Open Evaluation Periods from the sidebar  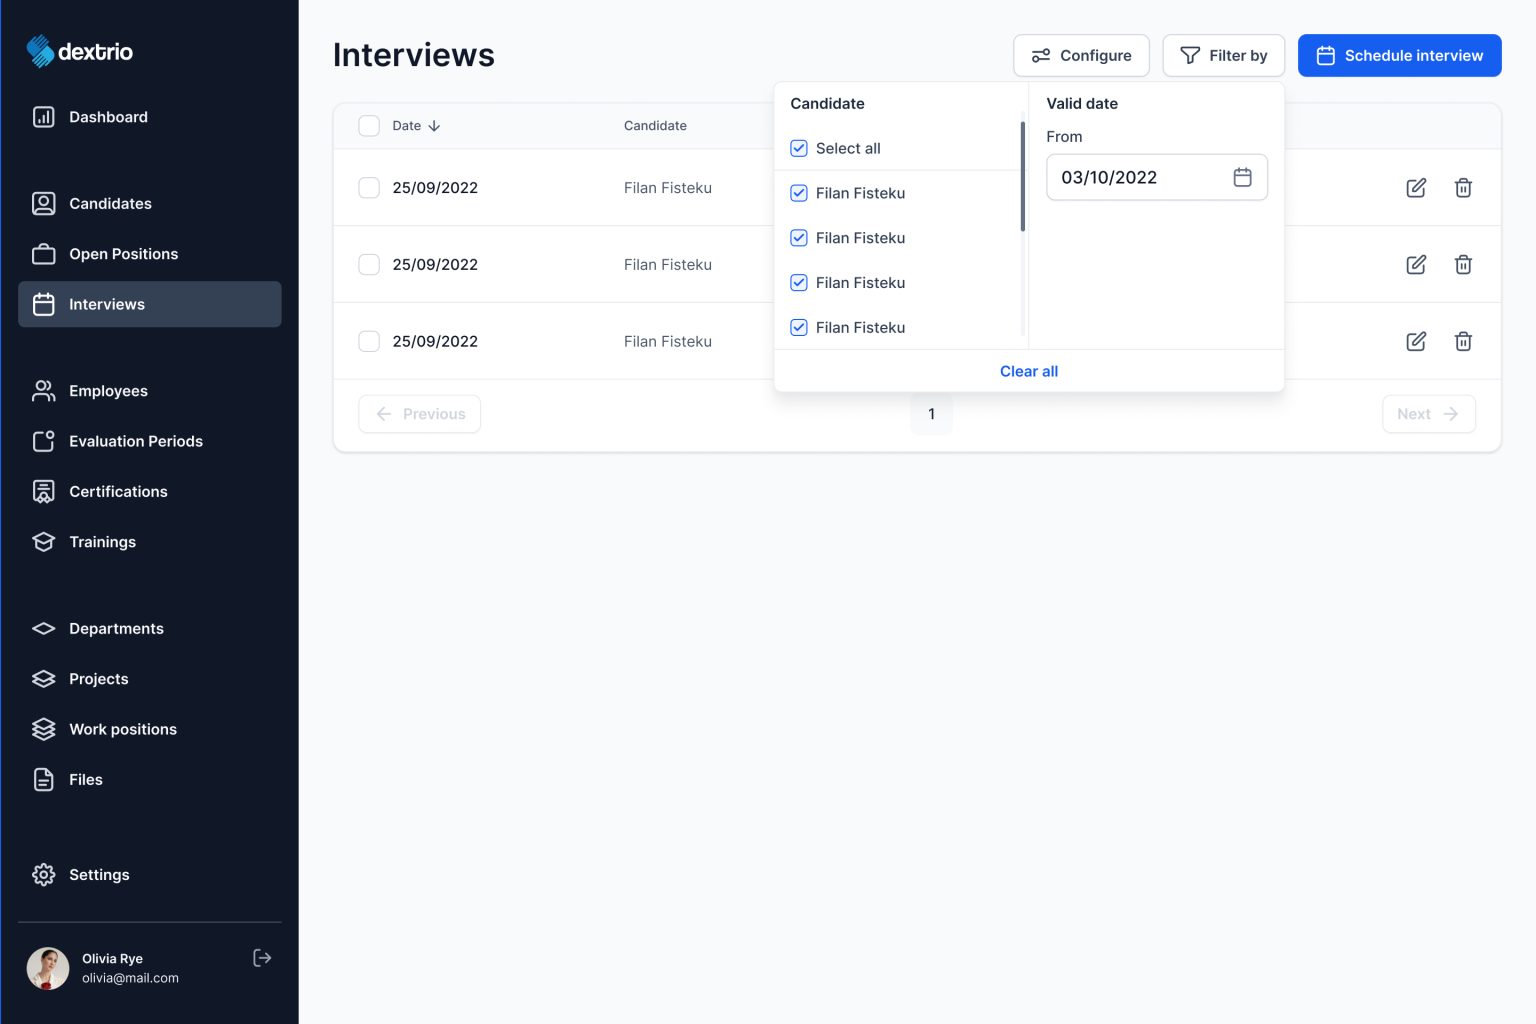135,441
